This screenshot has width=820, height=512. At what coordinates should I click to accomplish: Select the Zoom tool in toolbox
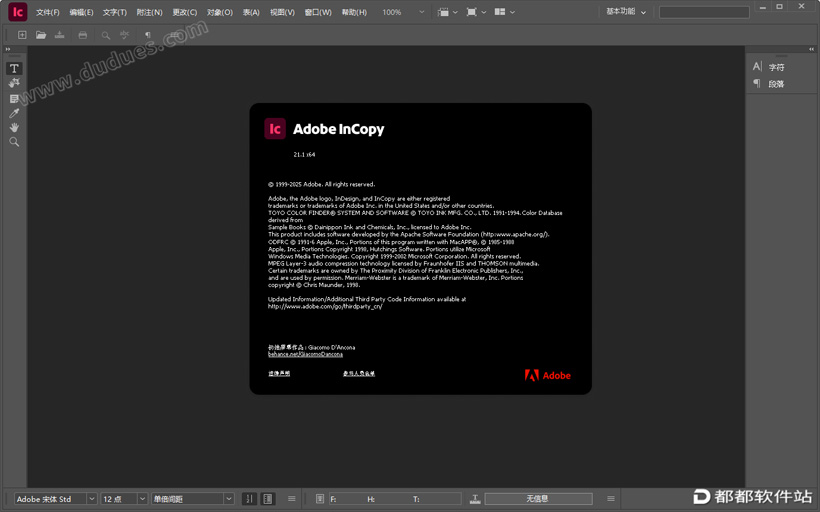[14, 142]
